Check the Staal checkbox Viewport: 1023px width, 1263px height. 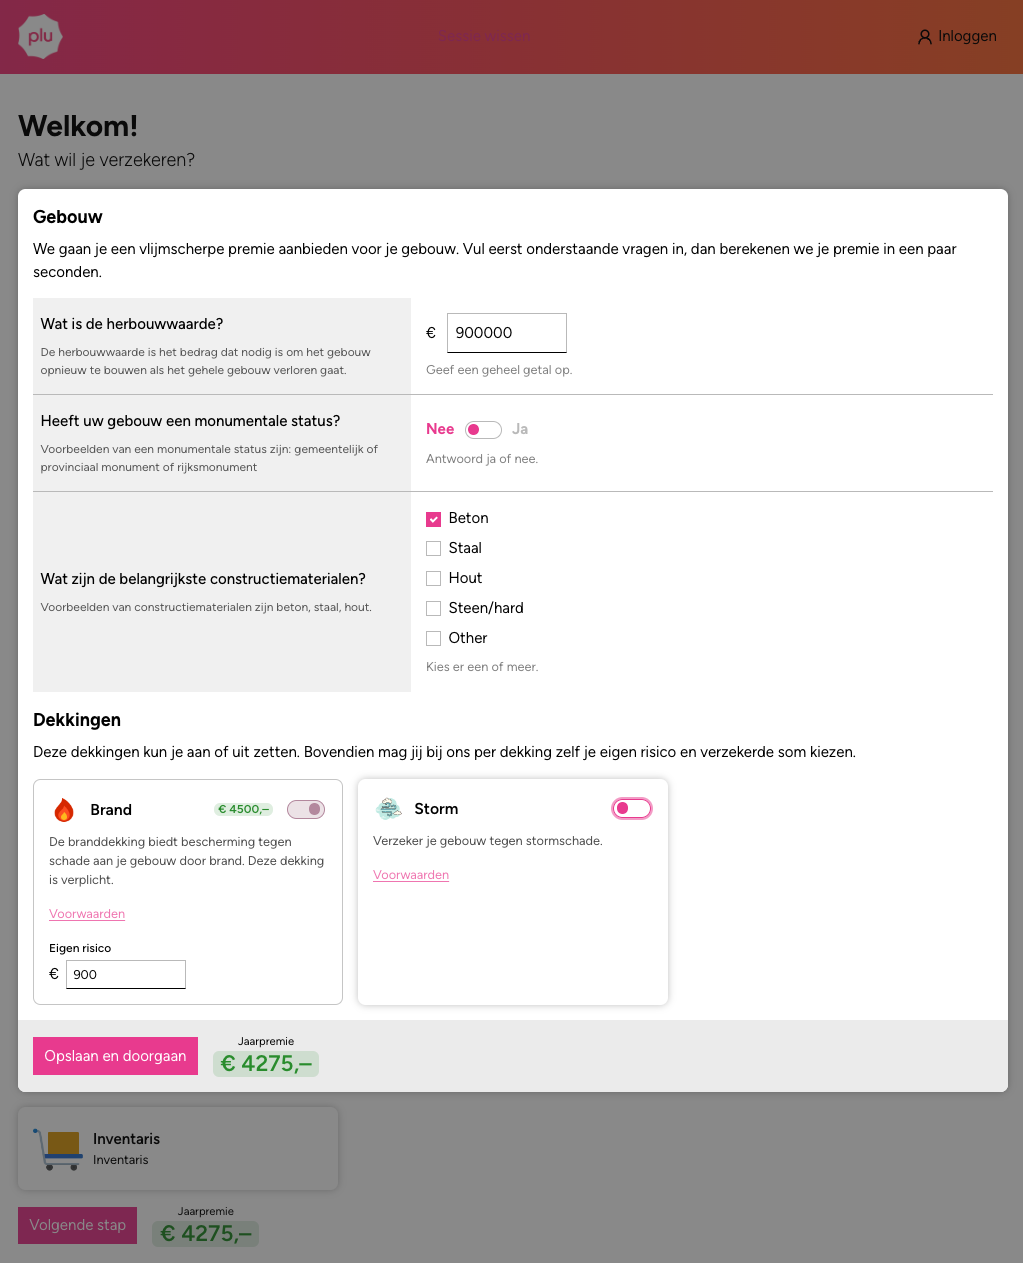(x=434, y=549)
